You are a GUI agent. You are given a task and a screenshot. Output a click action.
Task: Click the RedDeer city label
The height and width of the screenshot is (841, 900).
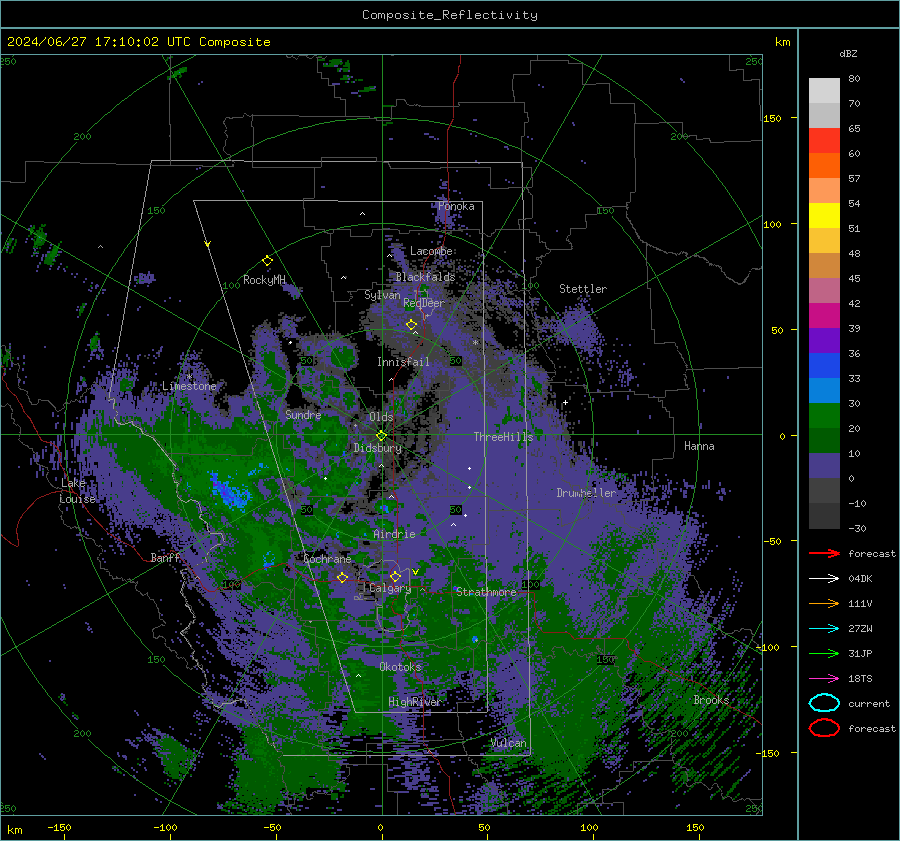tap(424, 303)
